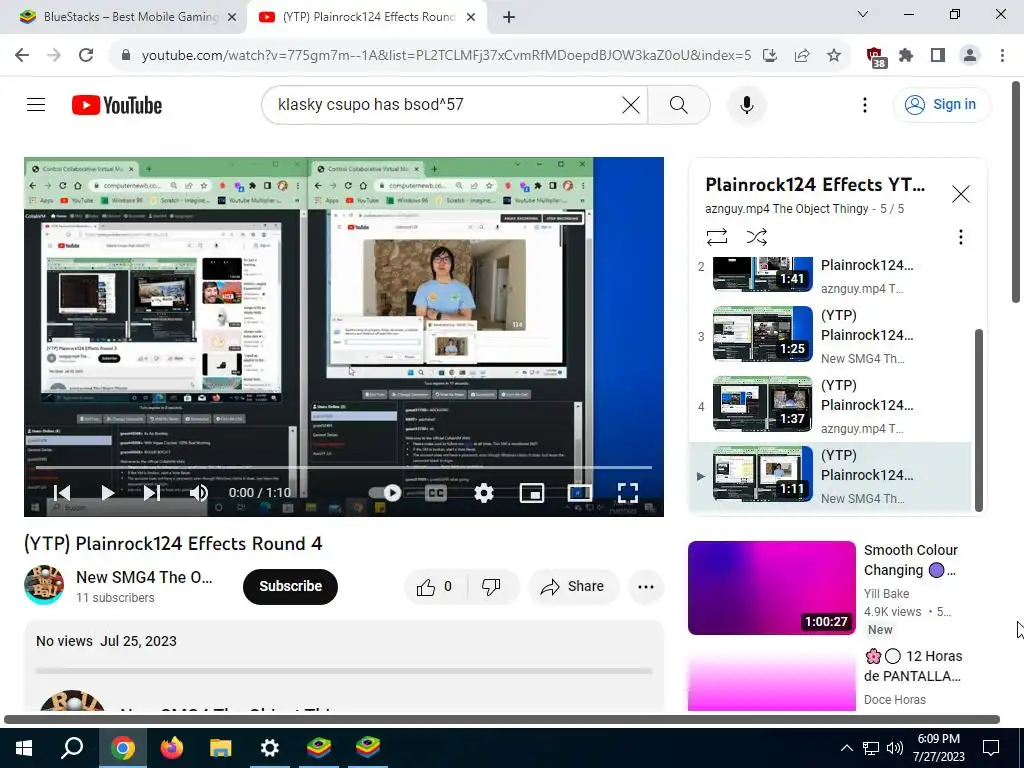Open the Yill Bake channel link
The image size is (1024, 768).
886,594
